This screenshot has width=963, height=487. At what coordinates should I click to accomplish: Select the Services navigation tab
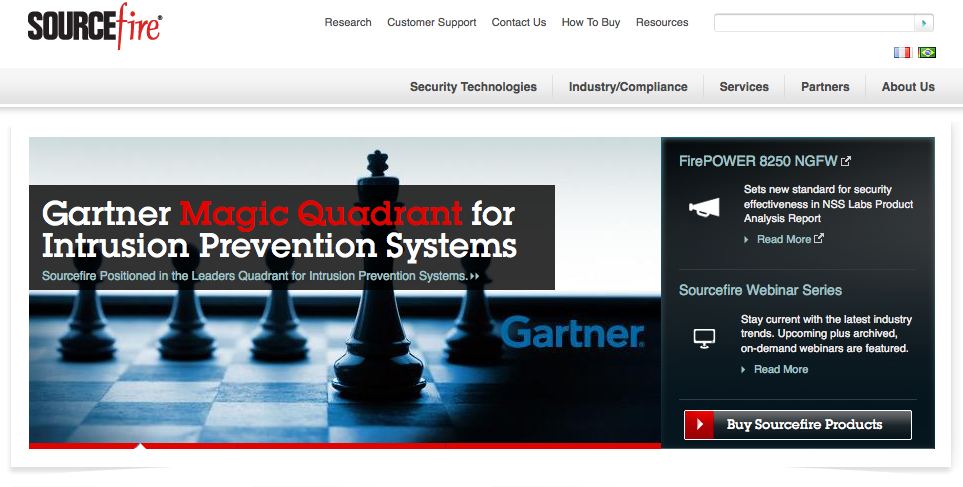pos(744,87)
